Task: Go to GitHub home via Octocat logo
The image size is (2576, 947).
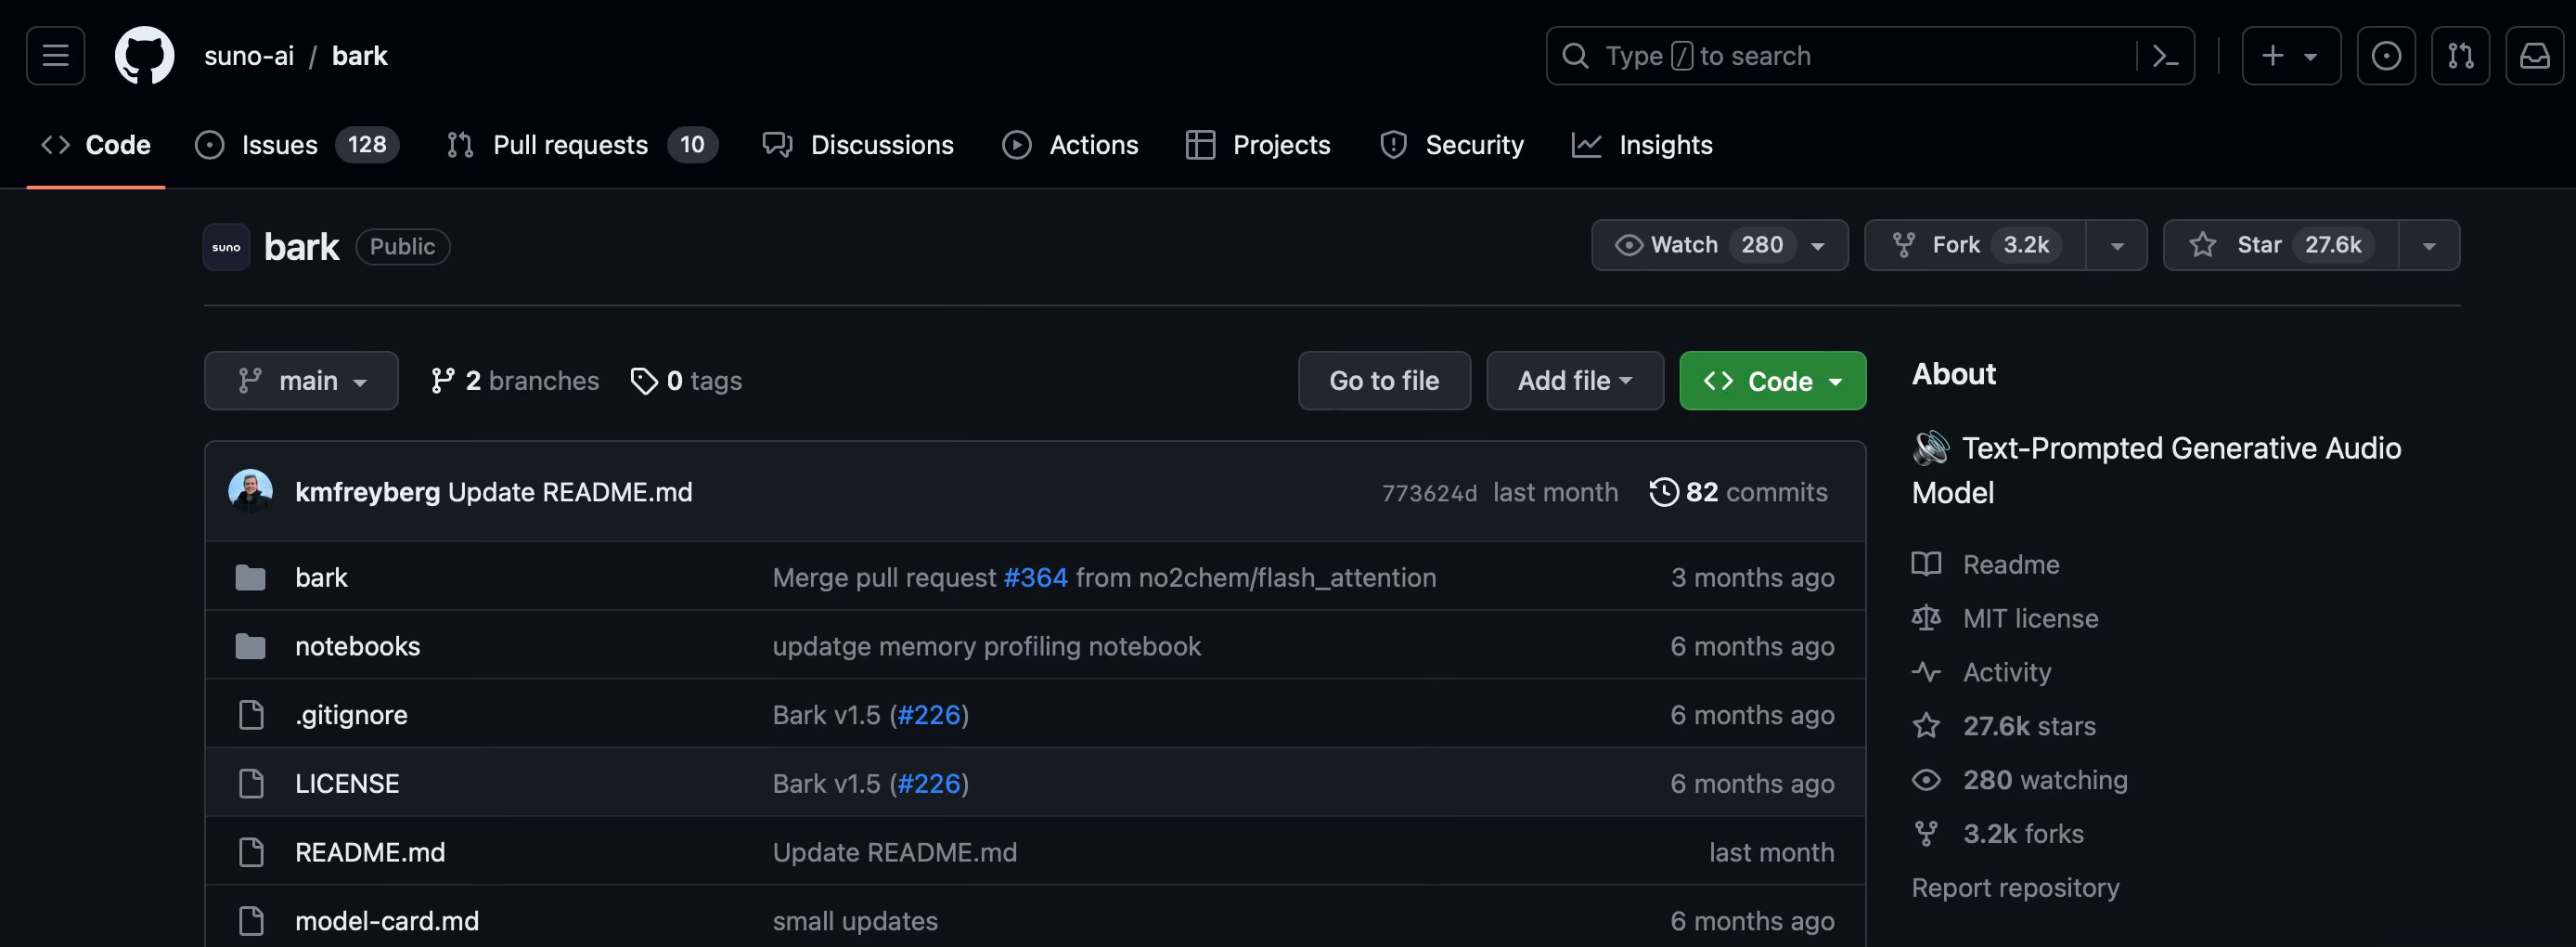Action: click(x=144, y=56)
